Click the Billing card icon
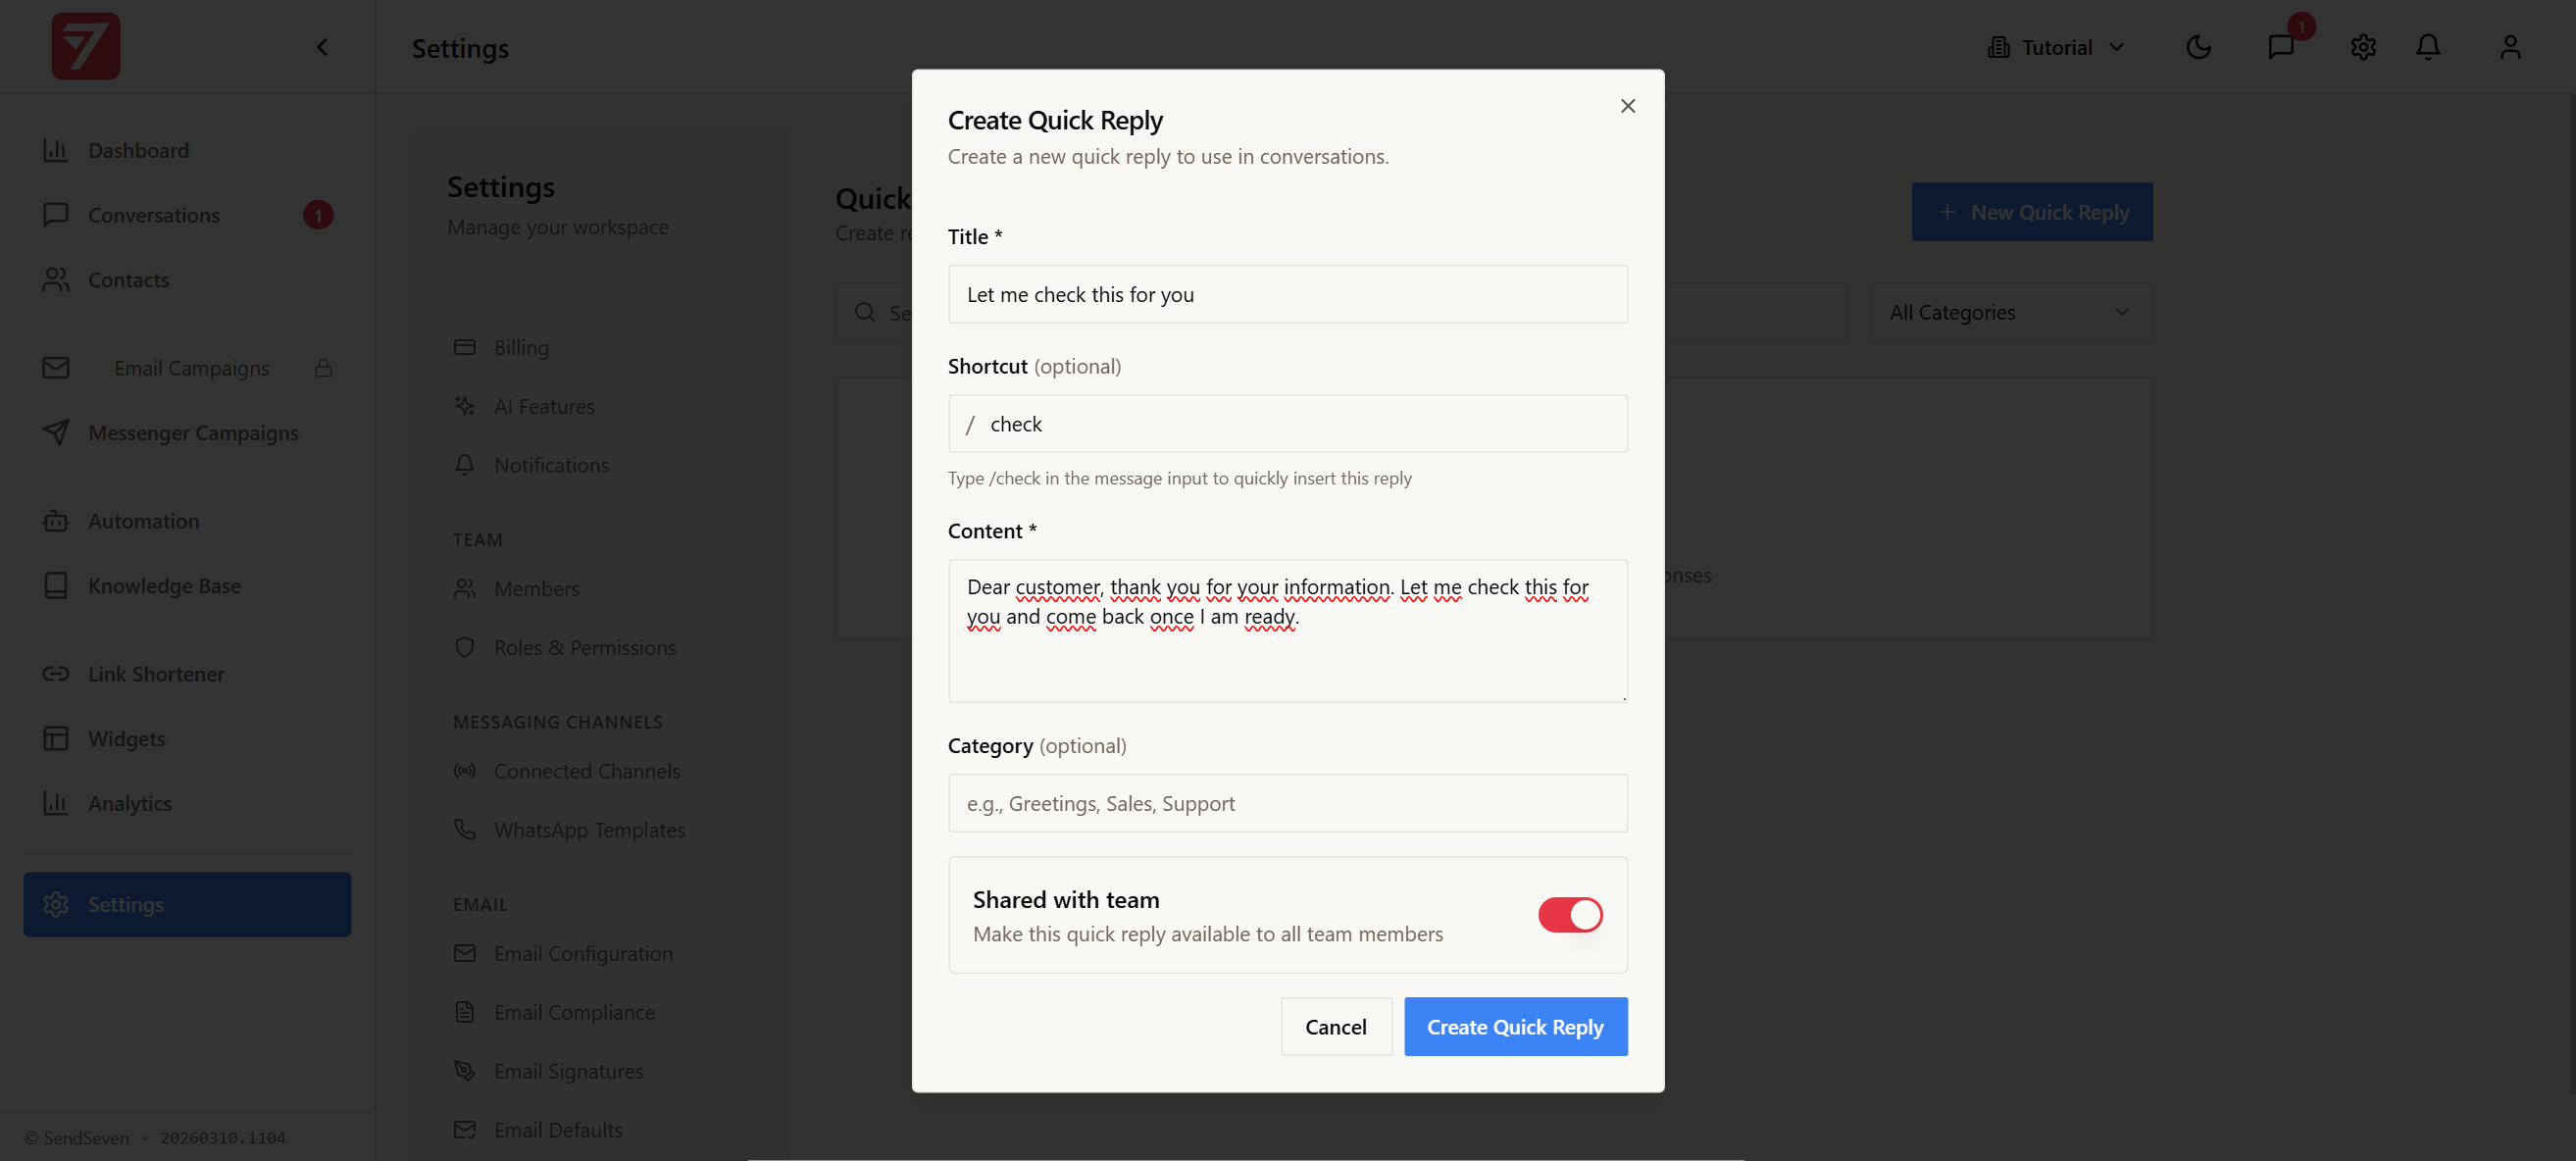 click(464, 347)
